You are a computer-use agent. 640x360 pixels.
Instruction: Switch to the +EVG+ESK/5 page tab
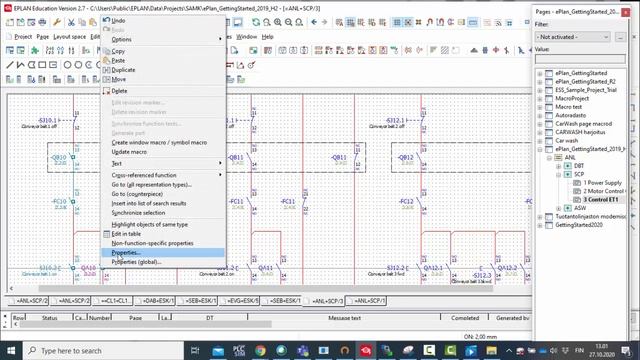pyautogui.click(x=239, y=301)
